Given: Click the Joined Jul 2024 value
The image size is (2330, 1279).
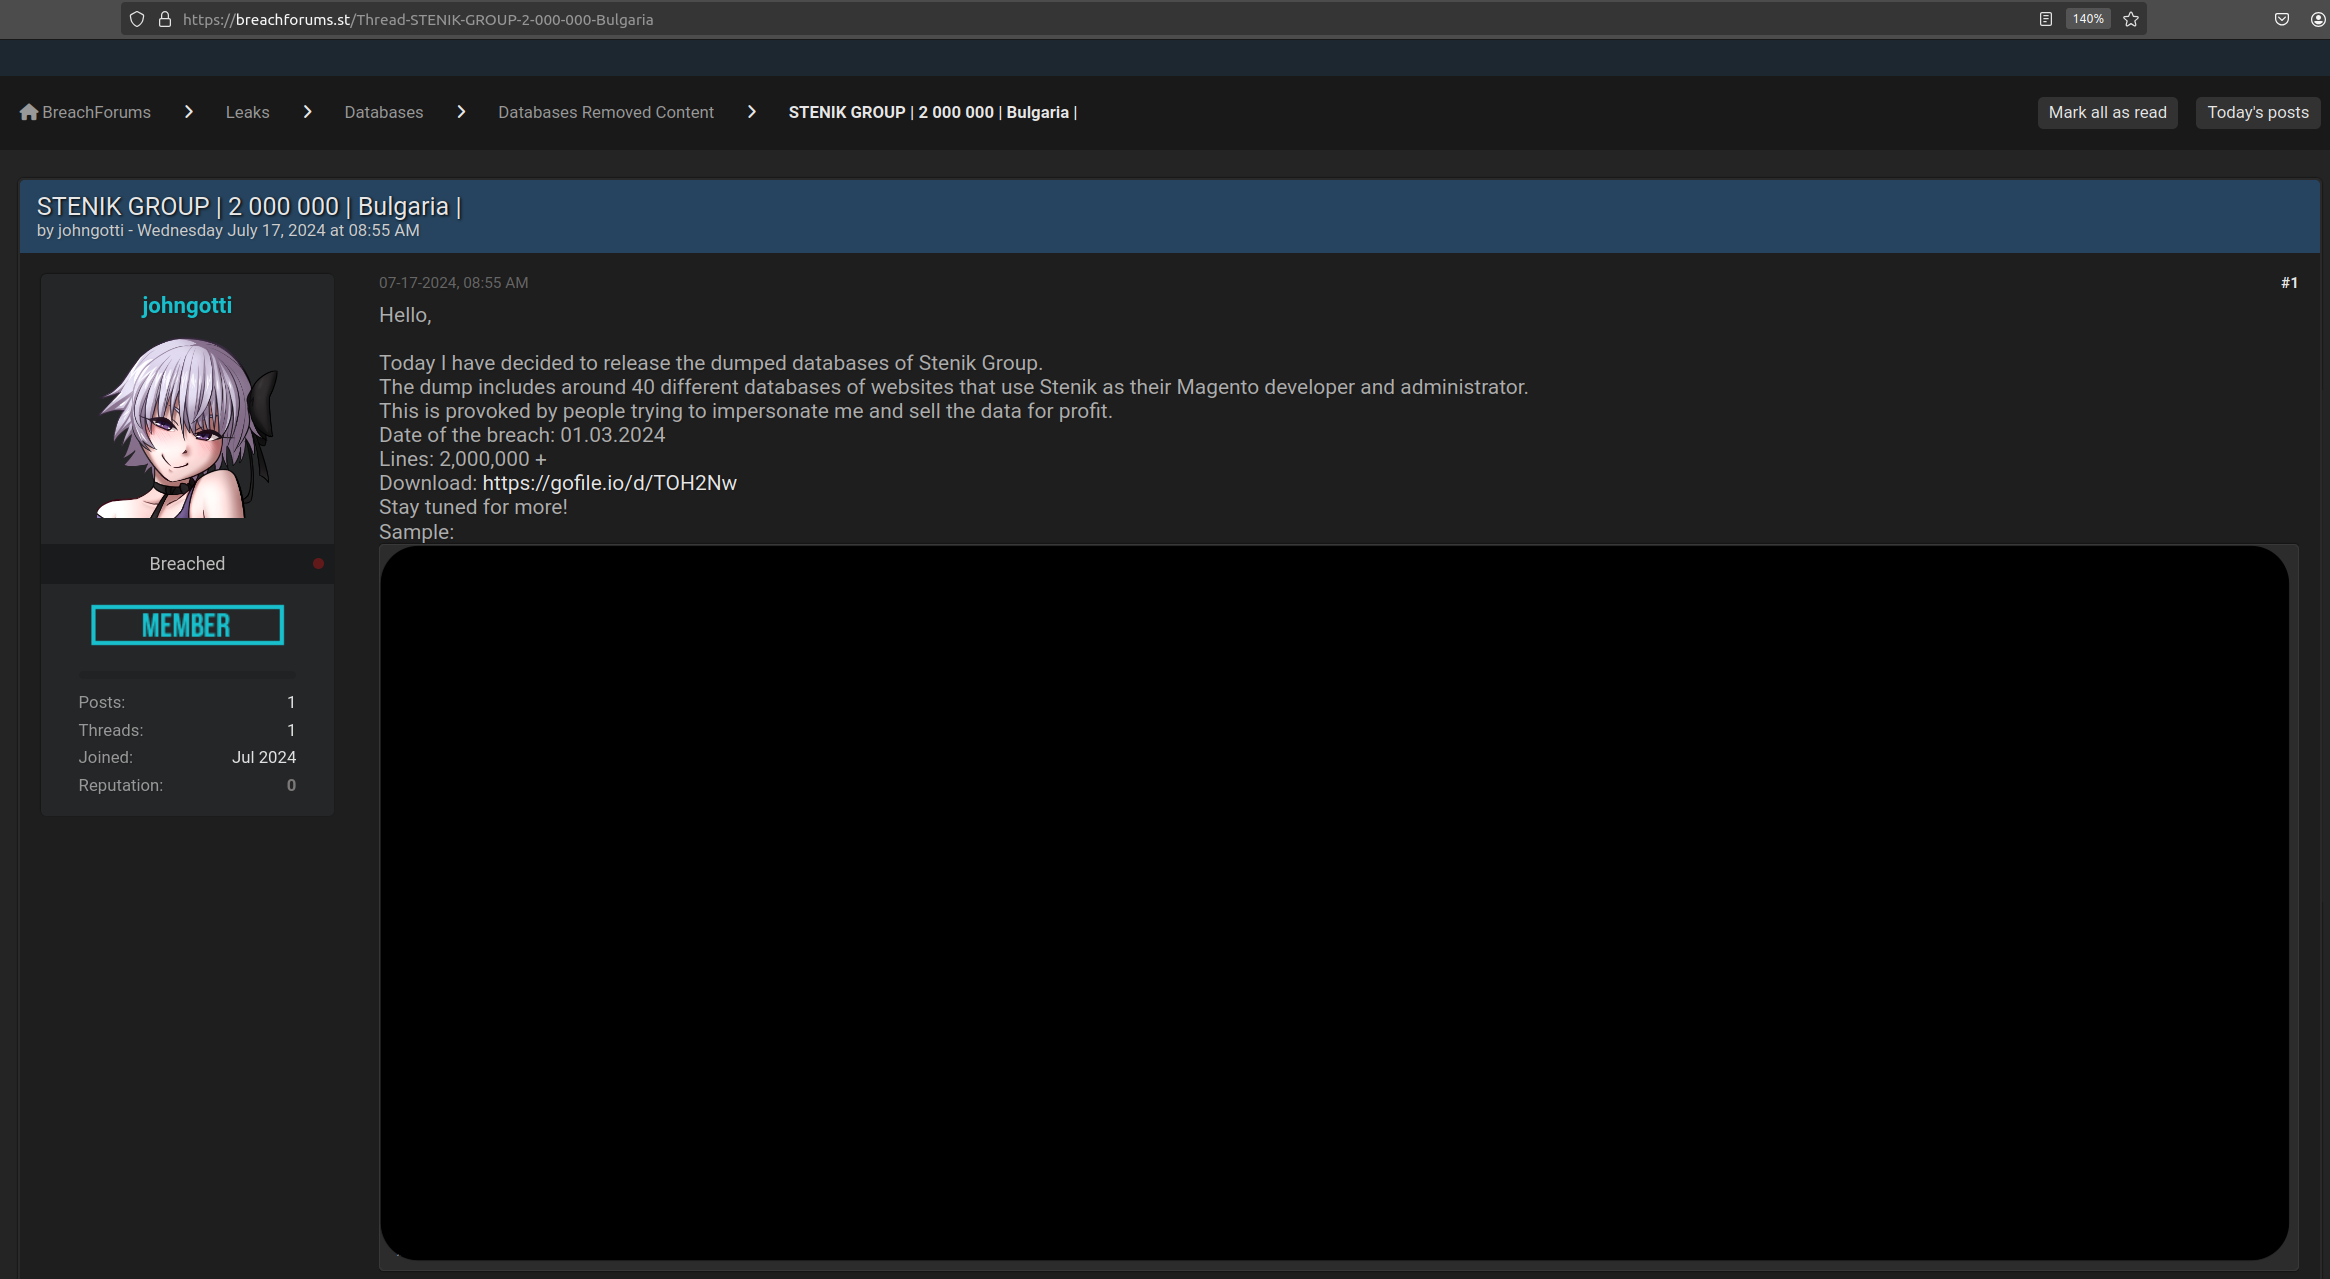Looking at the screenshot, I should tap(264, 757).
